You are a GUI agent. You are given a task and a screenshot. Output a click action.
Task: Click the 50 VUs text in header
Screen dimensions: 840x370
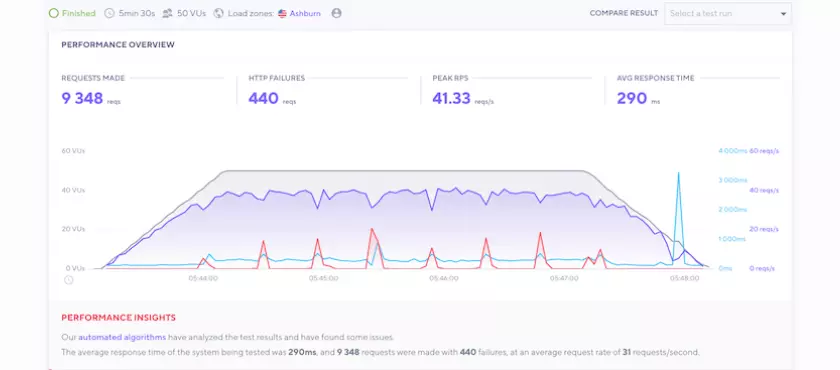click(192, 13)
